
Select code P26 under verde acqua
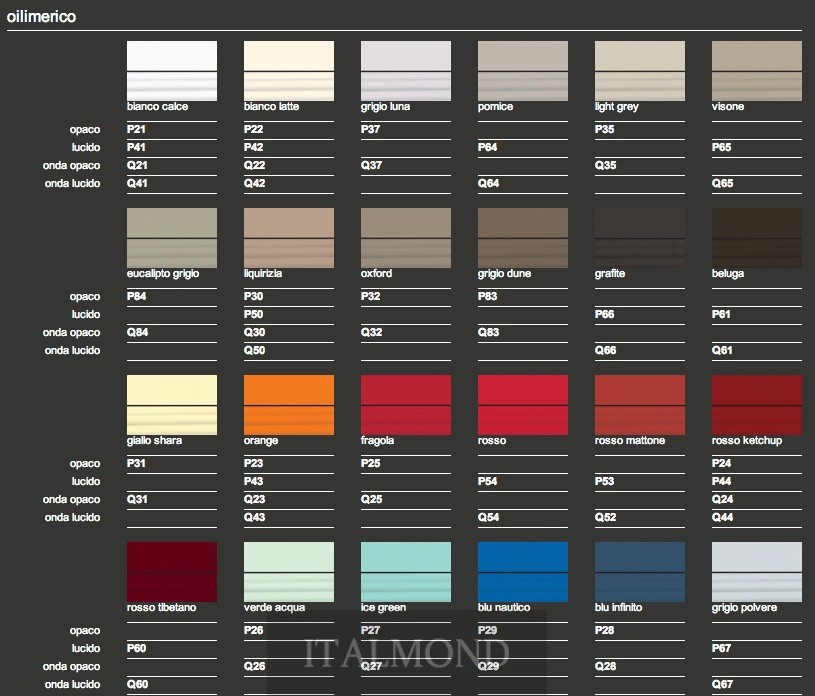coord(254,630)
